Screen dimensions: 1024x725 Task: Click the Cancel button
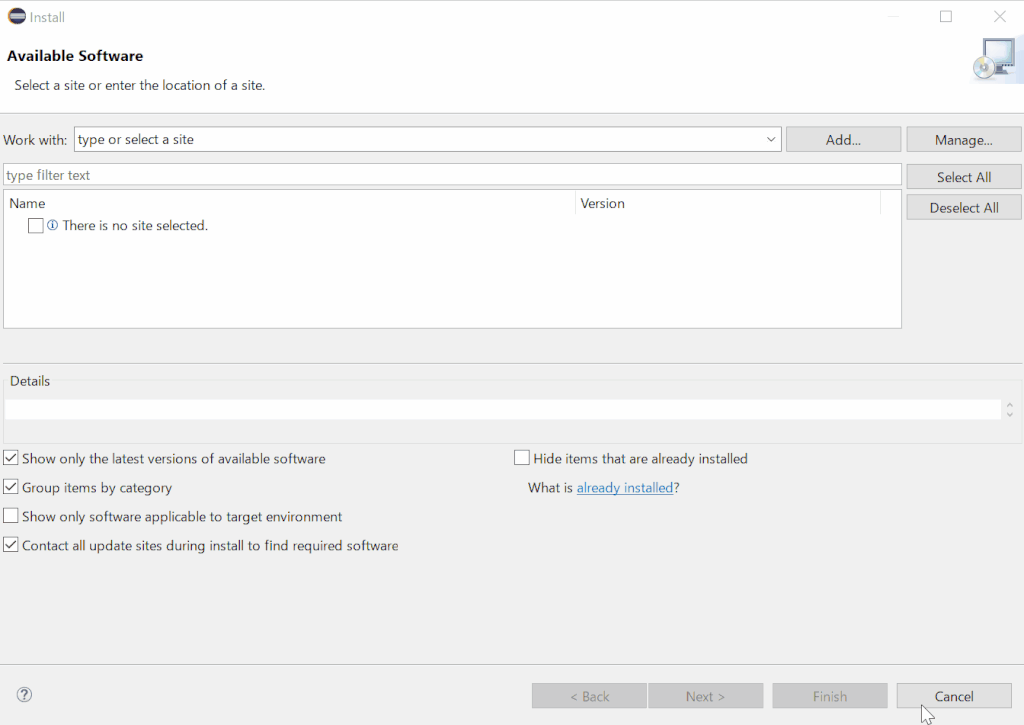(953, 696)
